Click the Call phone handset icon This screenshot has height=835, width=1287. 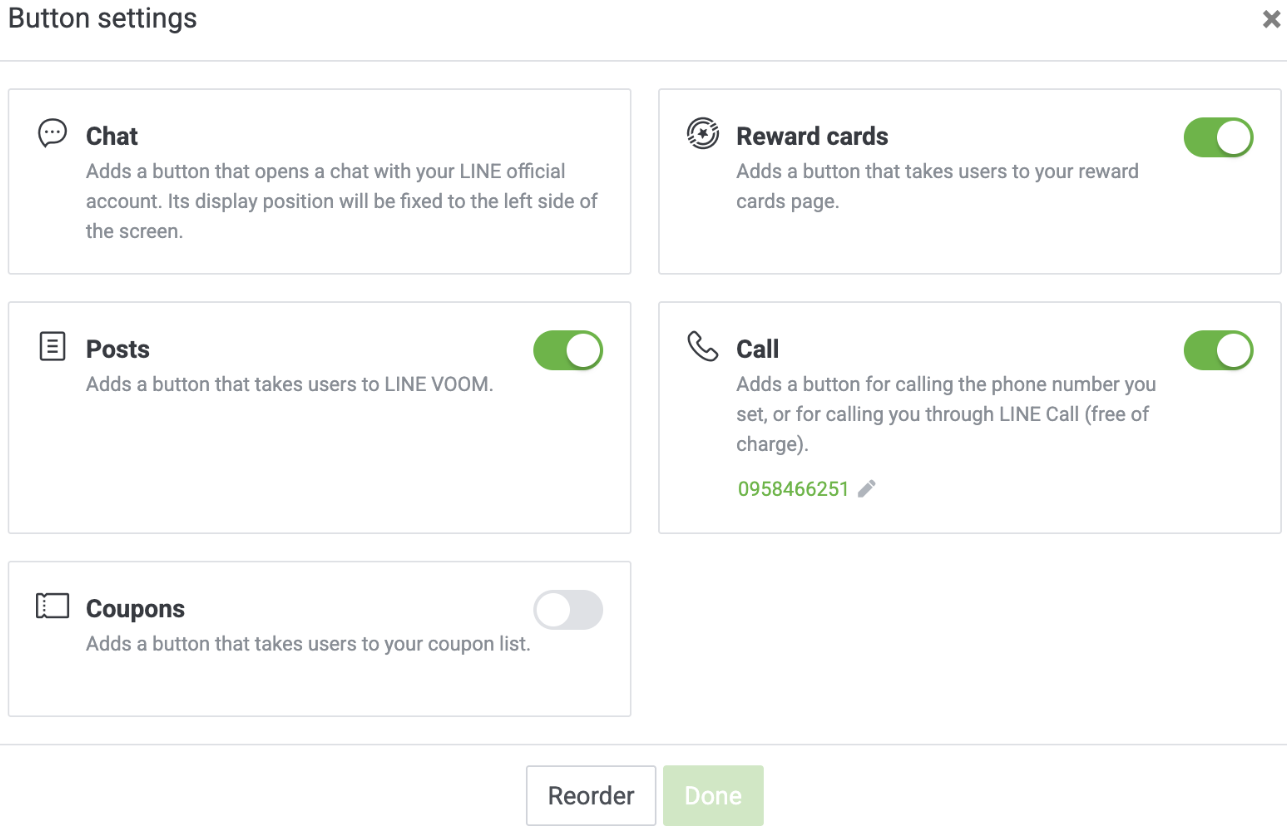click(x=703, y=347)
